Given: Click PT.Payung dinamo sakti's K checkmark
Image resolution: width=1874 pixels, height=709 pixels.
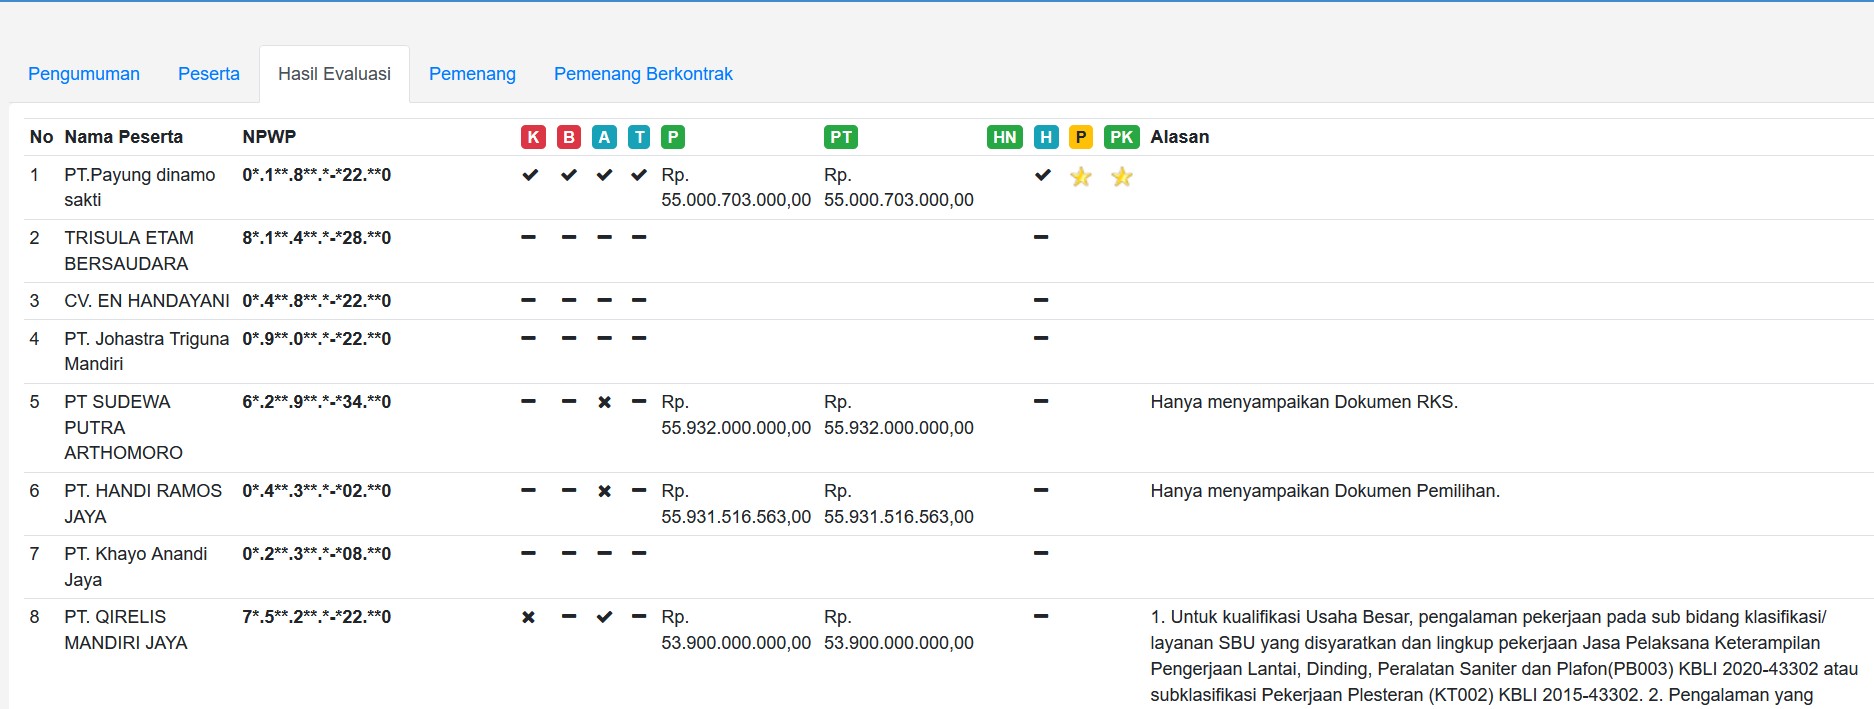Looking at the screenshot, I should point(530,175).
